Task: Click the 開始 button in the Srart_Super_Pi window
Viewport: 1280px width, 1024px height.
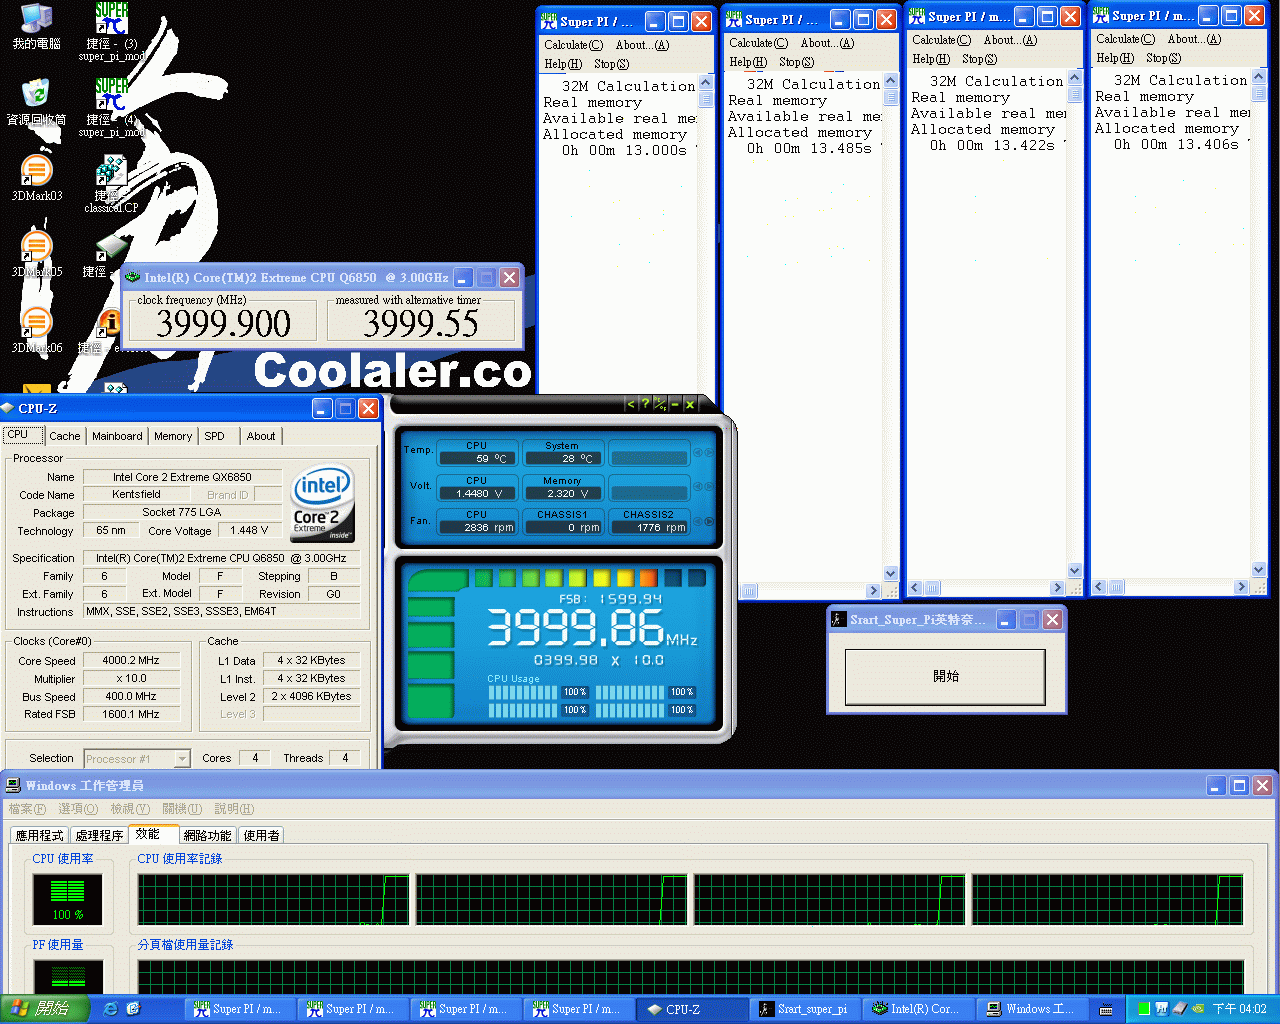Action: click(x=945, y=677)
